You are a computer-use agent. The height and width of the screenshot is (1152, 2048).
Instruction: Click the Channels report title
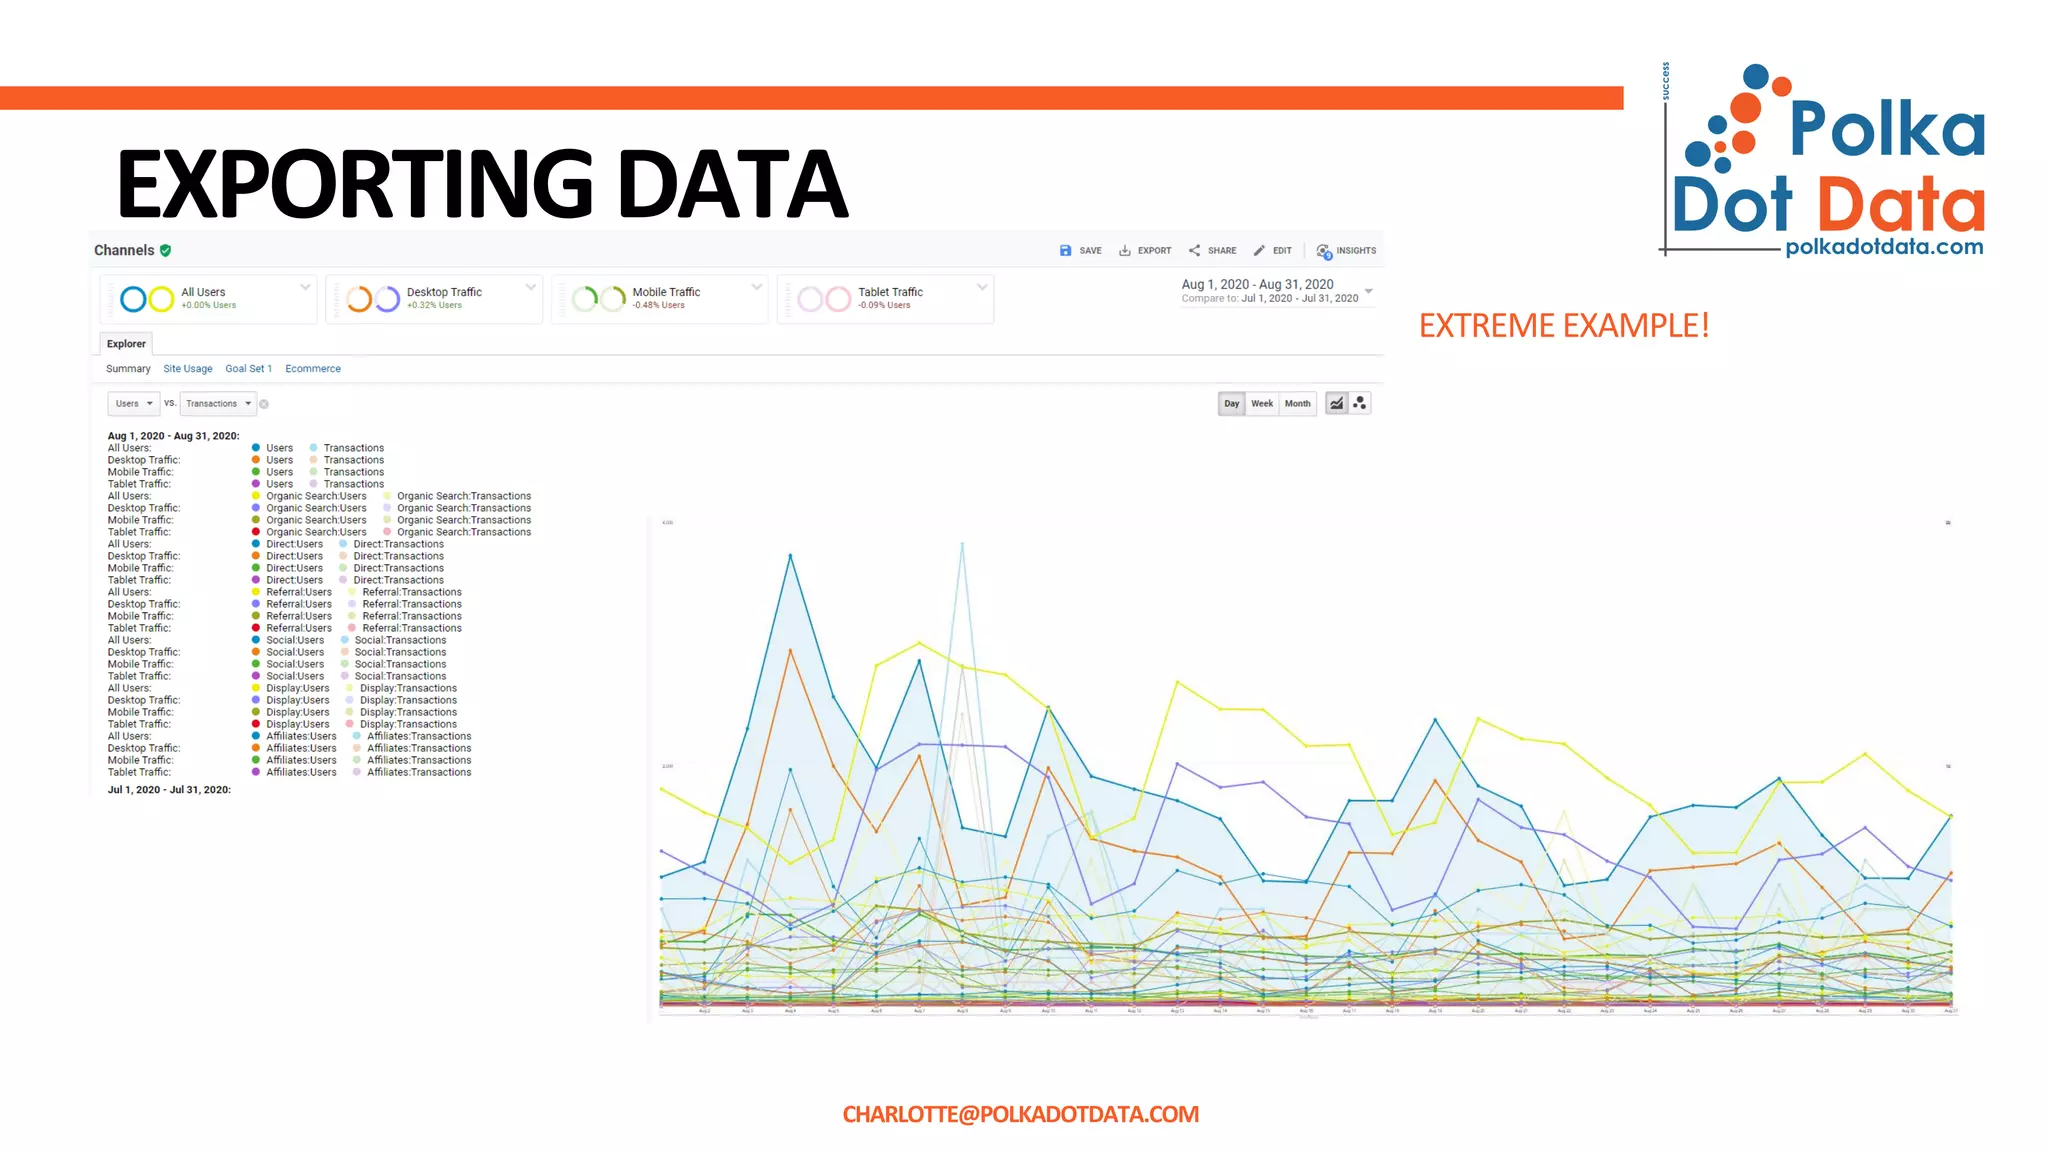pyautogui.click(x=124, y=250)
